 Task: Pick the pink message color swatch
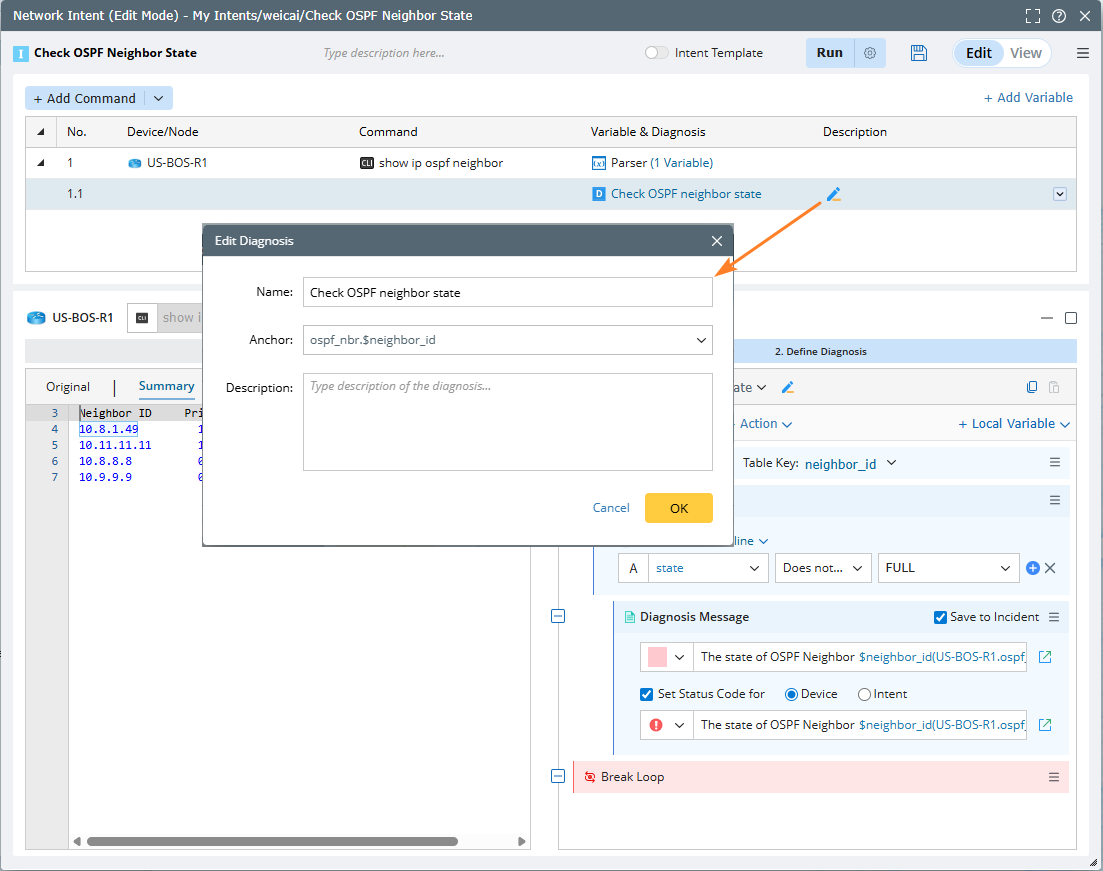point(658,657)
